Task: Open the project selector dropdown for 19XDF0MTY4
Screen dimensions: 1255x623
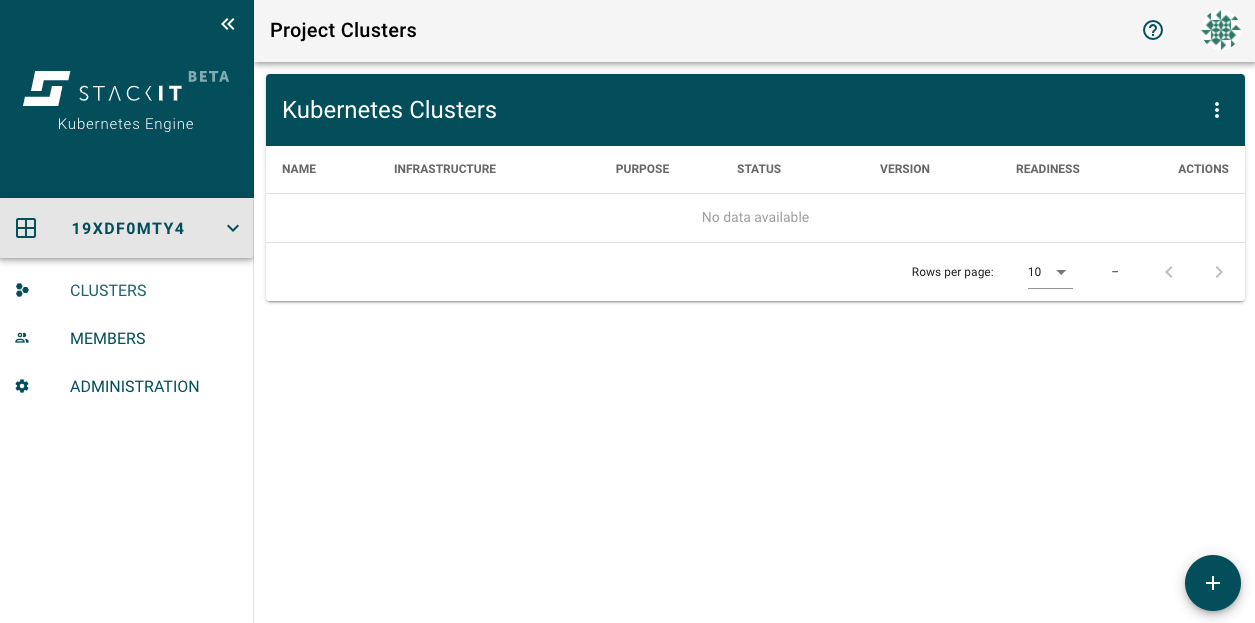Action: coord(232,228)
